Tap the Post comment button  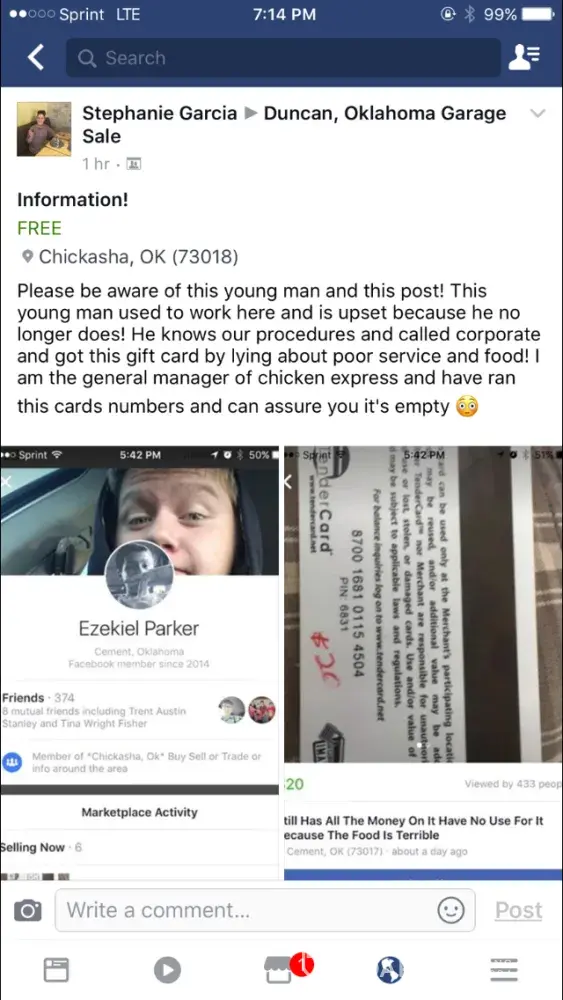point(518,910)
